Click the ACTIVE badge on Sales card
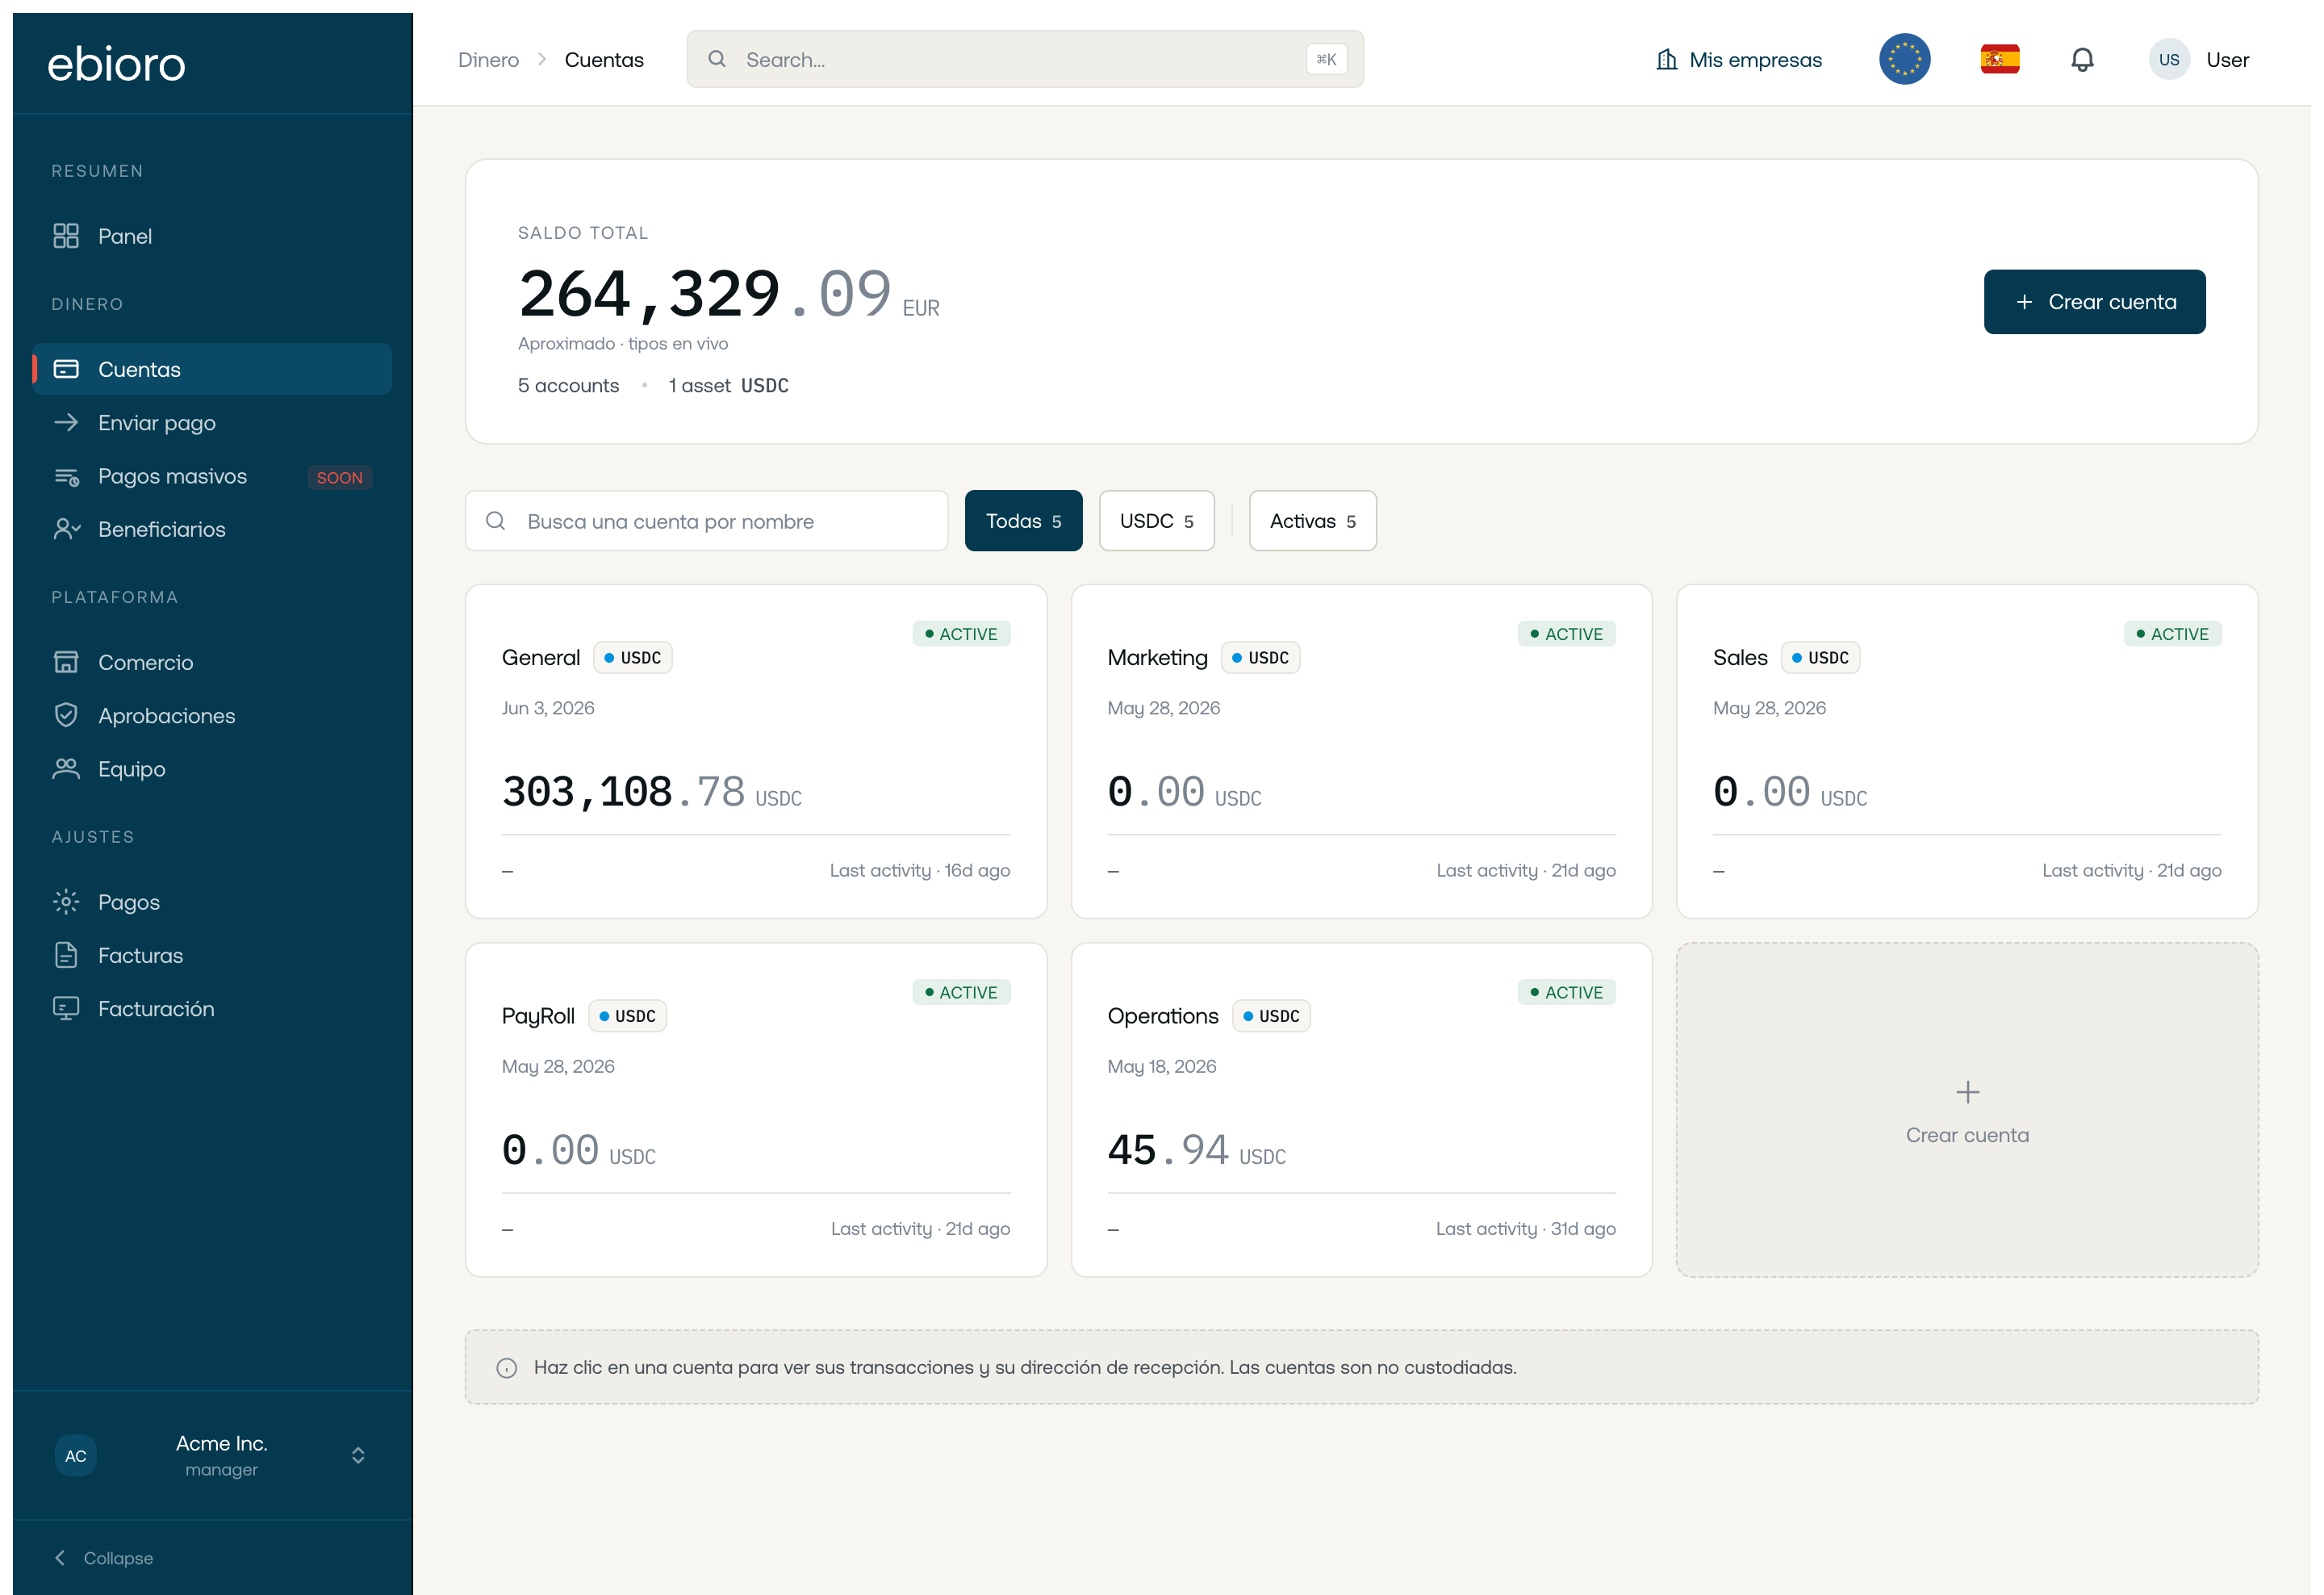The image size is (2324, 1595). (x=2172, y=634)
